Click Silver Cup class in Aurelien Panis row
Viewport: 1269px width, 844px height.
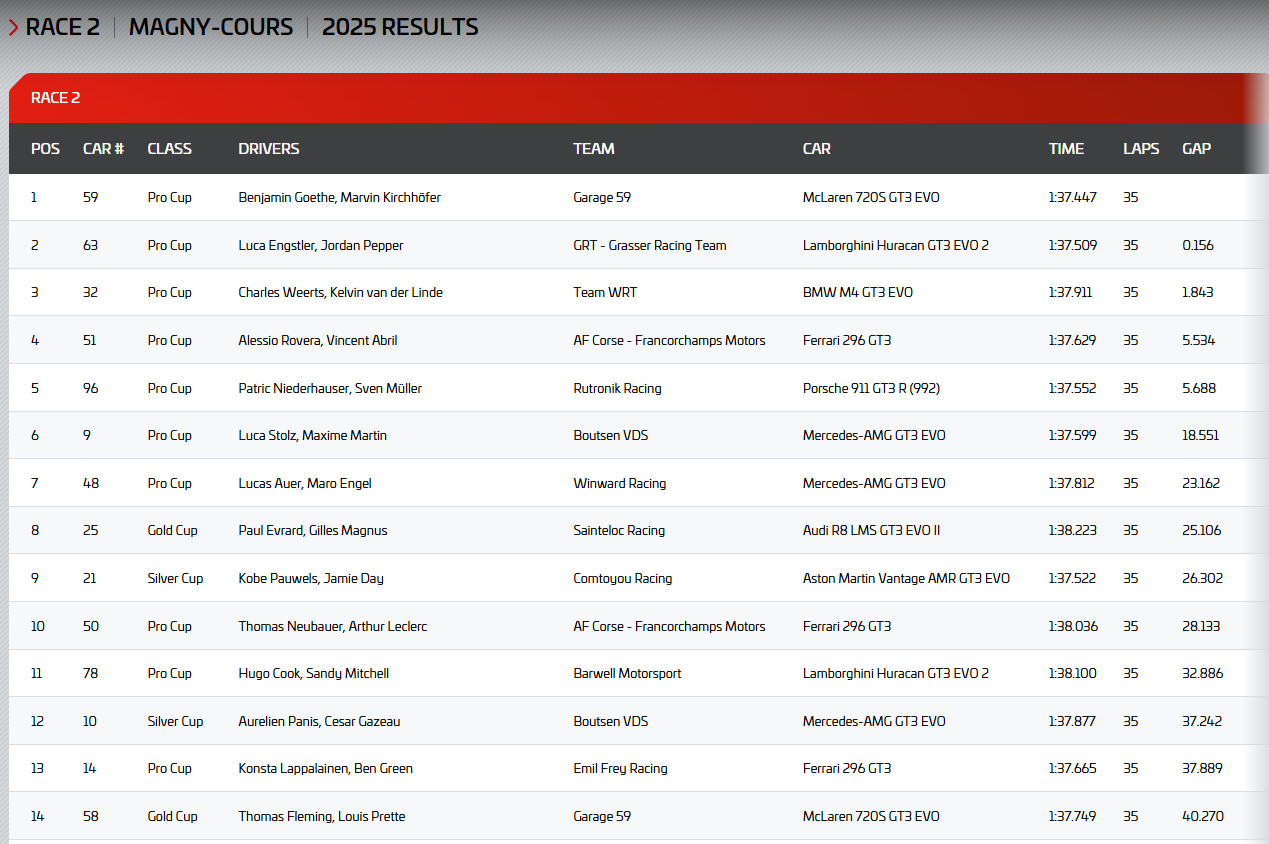175,722
